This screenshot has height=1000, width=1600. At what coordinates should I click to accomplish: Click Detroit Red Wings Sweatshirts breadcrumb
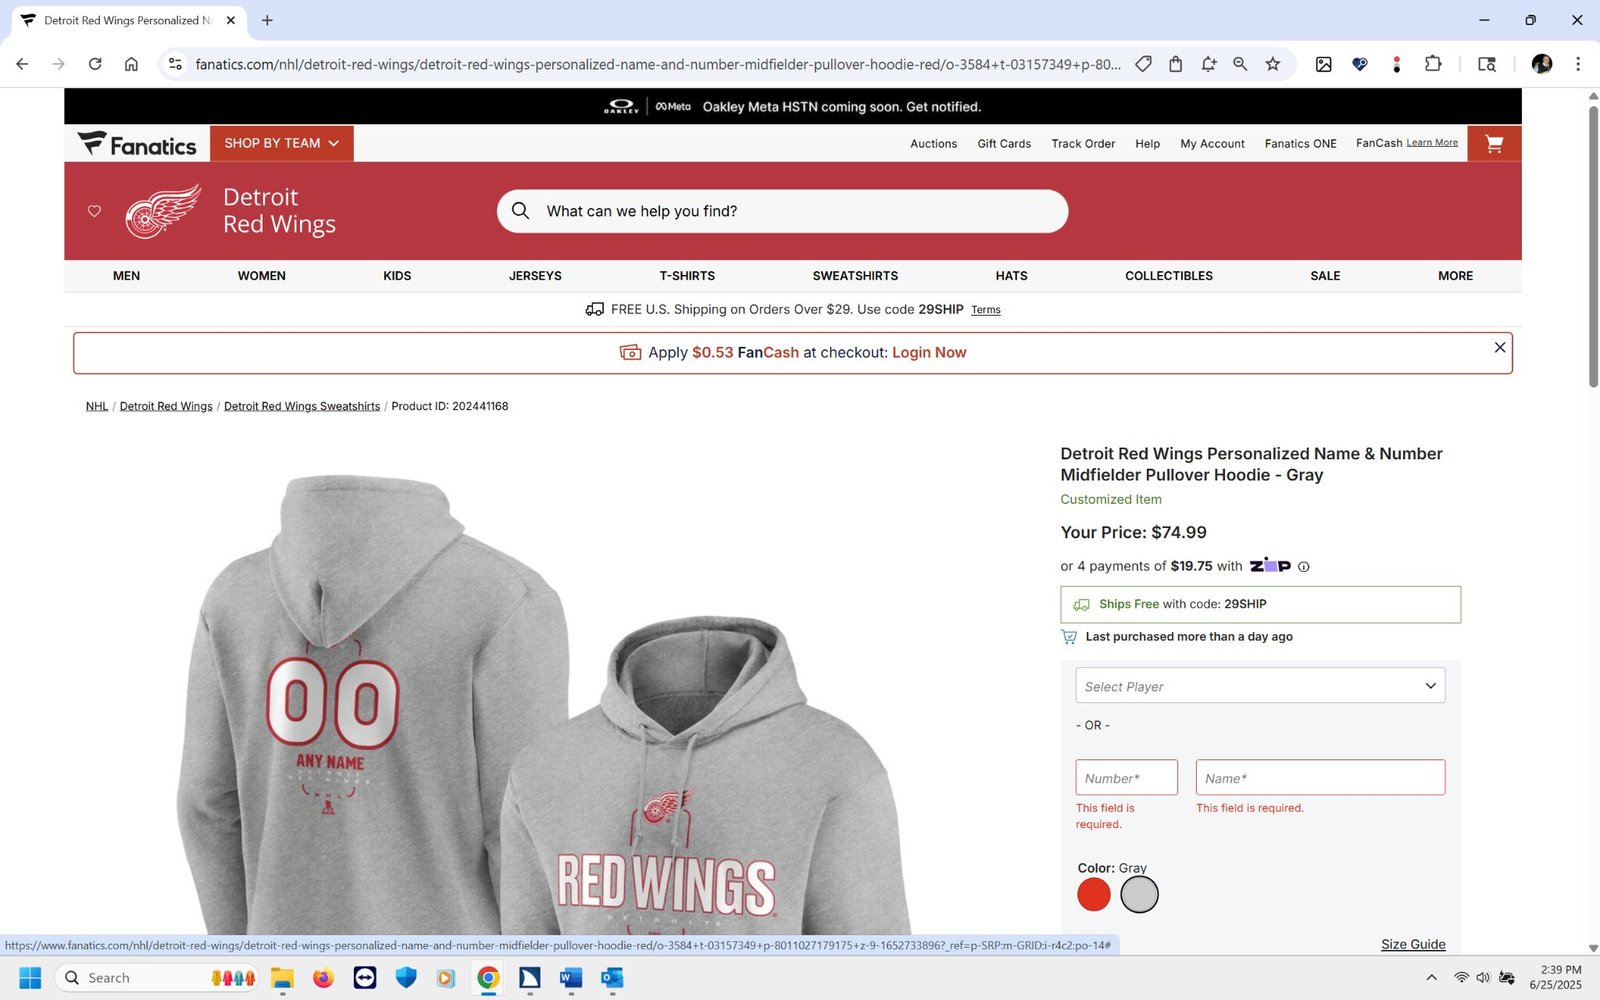[302, 406]
